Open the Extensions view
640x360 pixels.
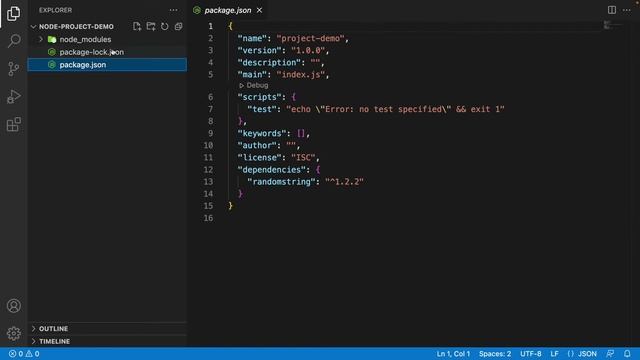point(13,124)
